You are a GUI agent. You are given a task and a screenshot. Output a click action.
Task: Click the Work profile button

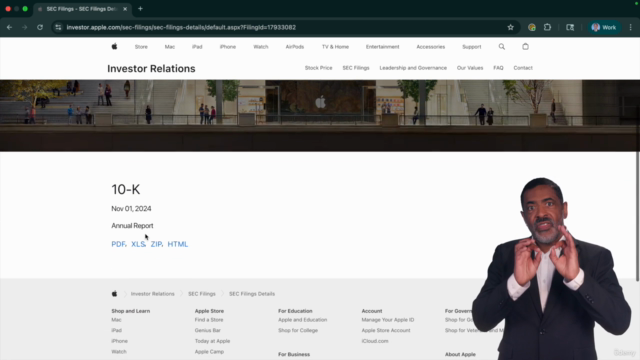(x=604, y=27)
